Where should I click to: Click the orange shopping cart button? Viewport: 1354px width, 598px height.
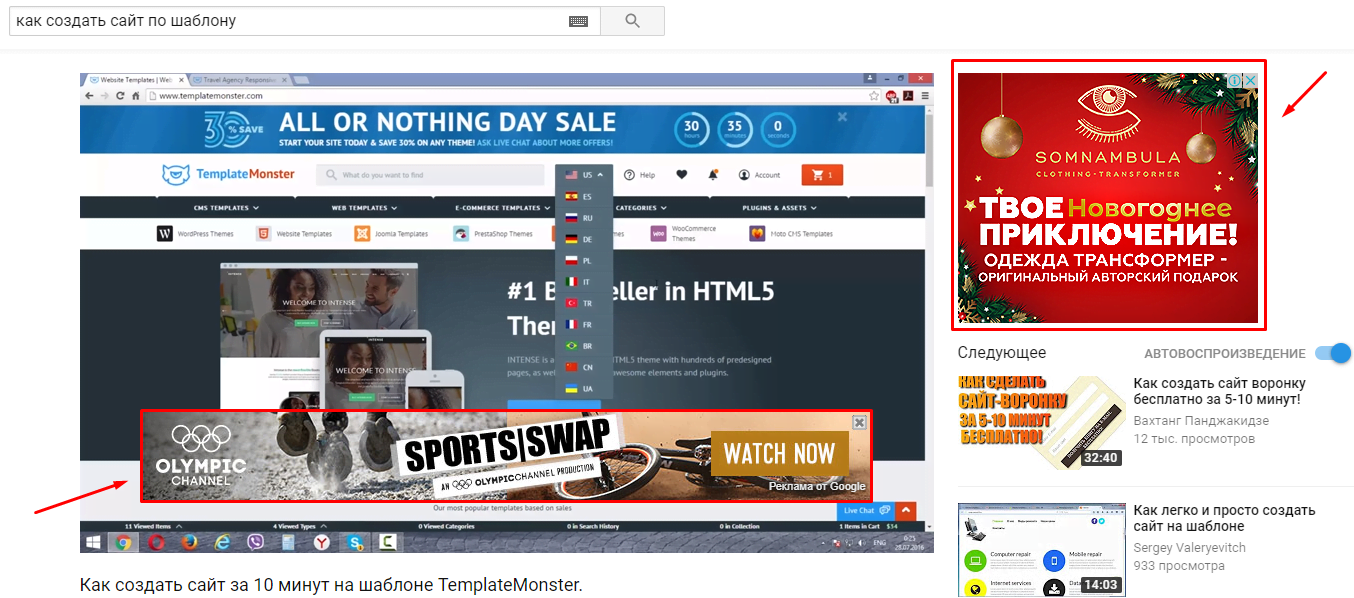[823, 175]
